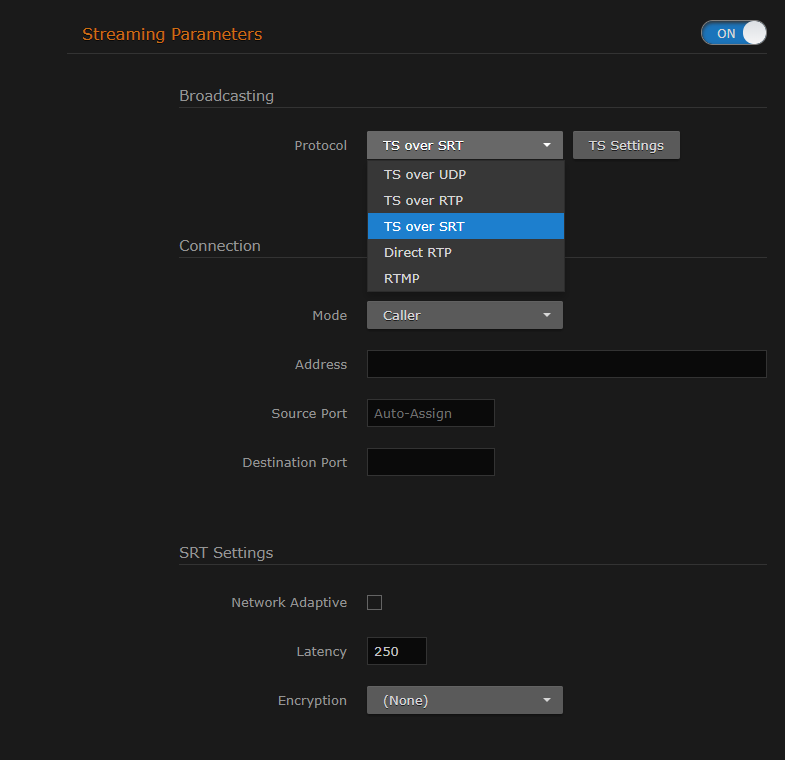Click the SRT Settings section heading
The image size is (785, 760).
click(x=226, y=552)
